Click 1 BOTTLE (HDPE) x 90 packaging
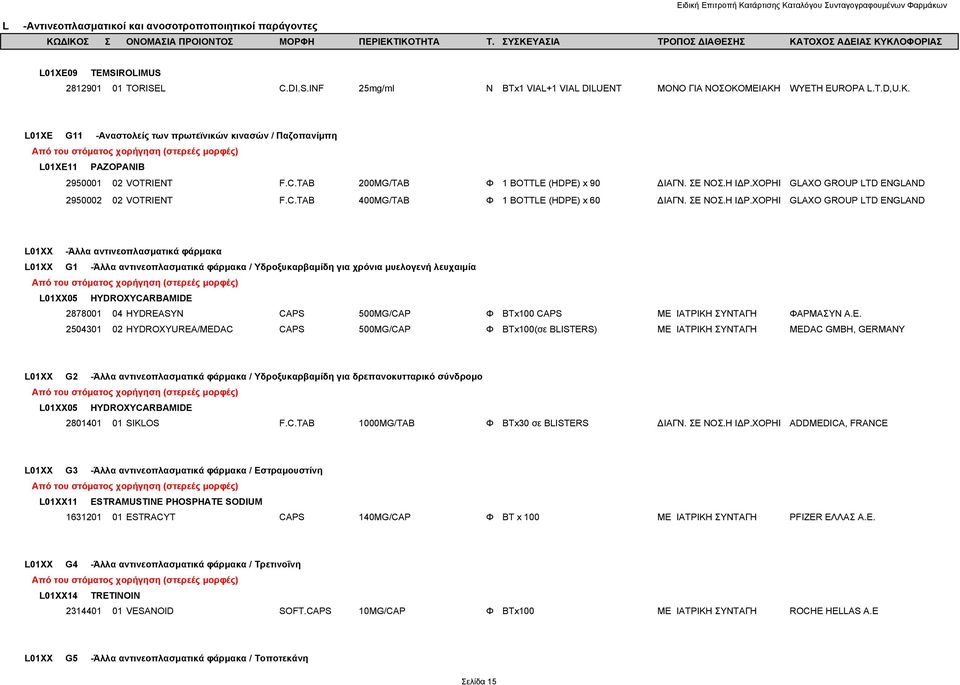The width and height of the screenshot is (960, 685). (551, 183)
